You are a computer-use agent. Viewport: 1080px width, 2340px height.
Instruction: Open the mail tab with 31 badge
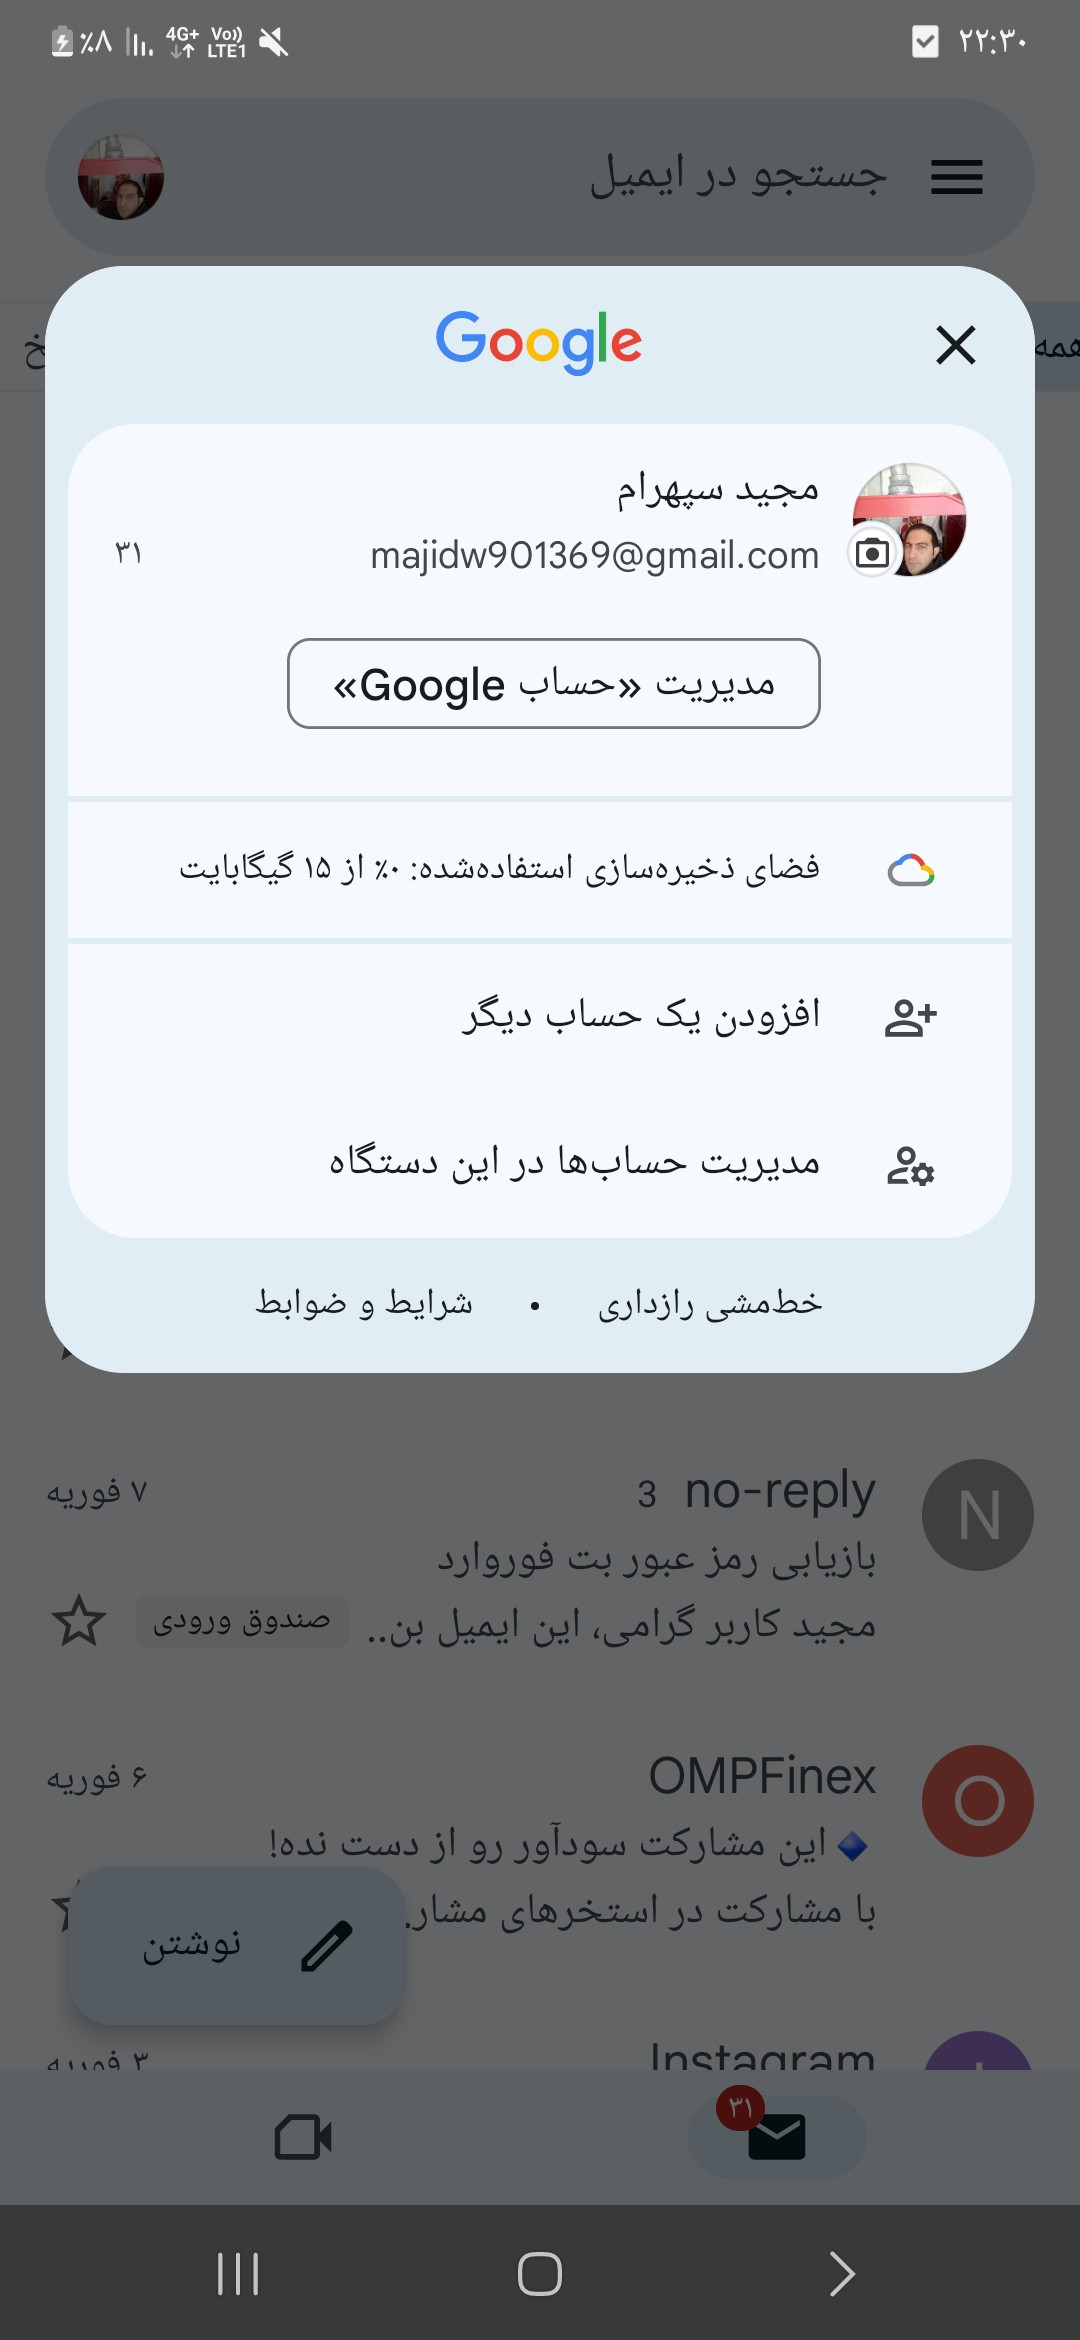coord(776,2137)
